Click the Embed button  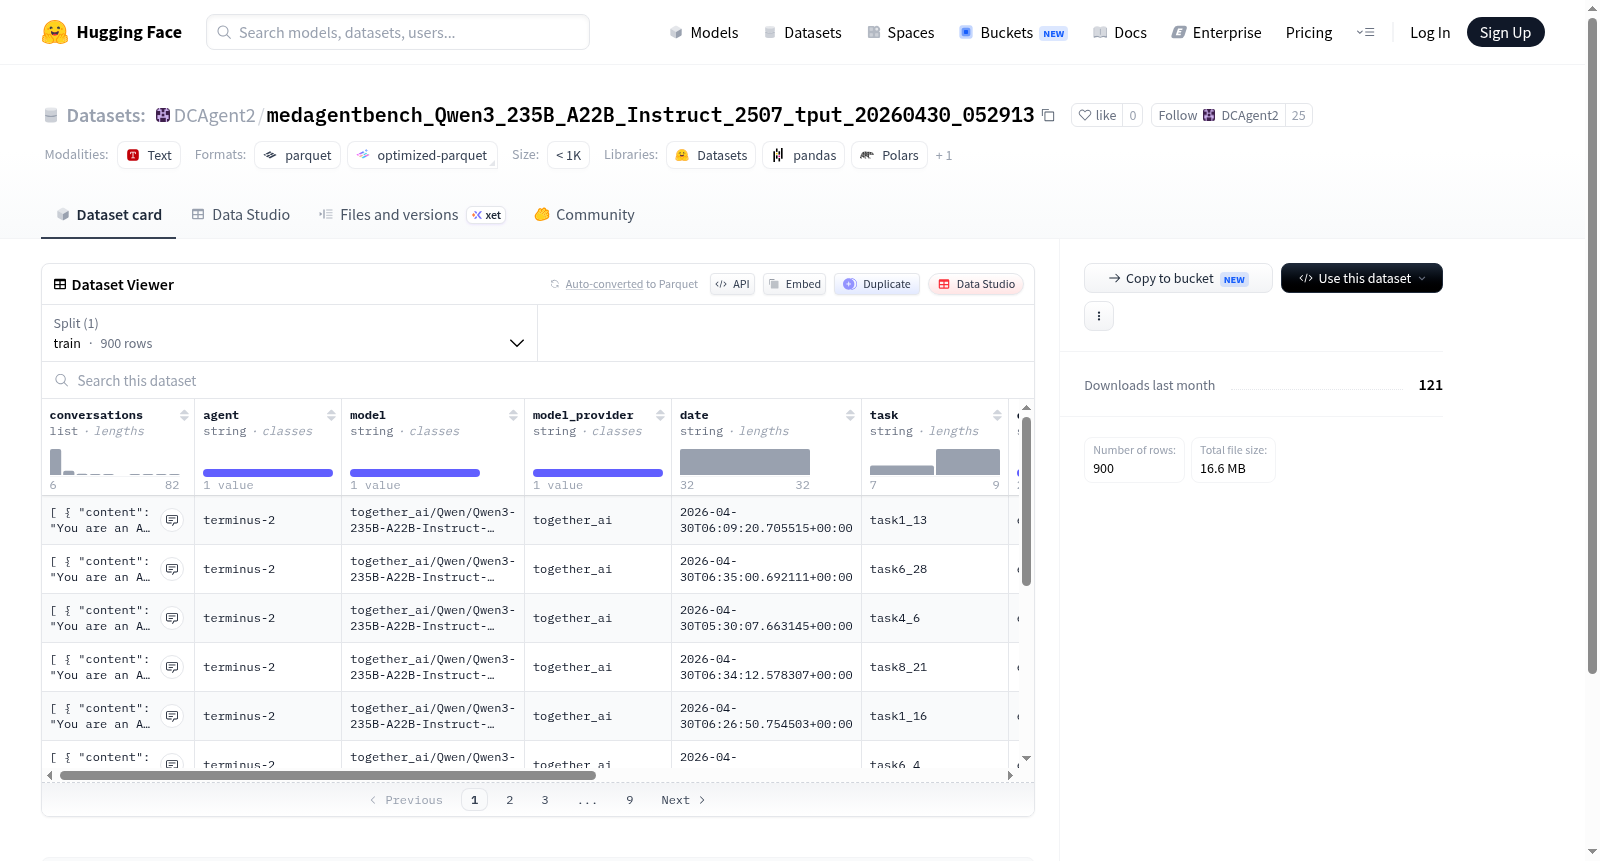click(x=795, y=284)
